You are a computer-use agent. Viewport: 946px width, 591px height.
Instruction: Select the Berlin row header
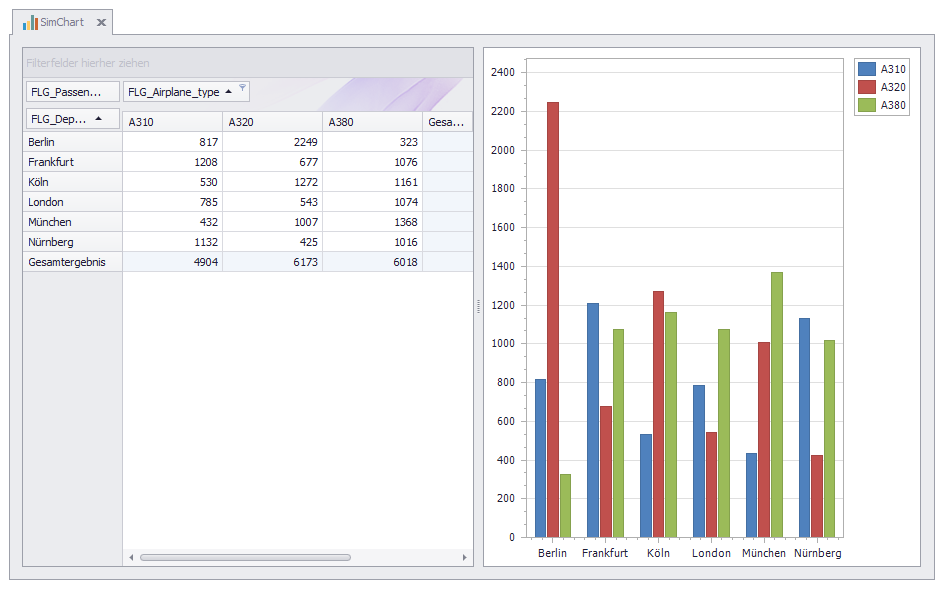[72, 142]
